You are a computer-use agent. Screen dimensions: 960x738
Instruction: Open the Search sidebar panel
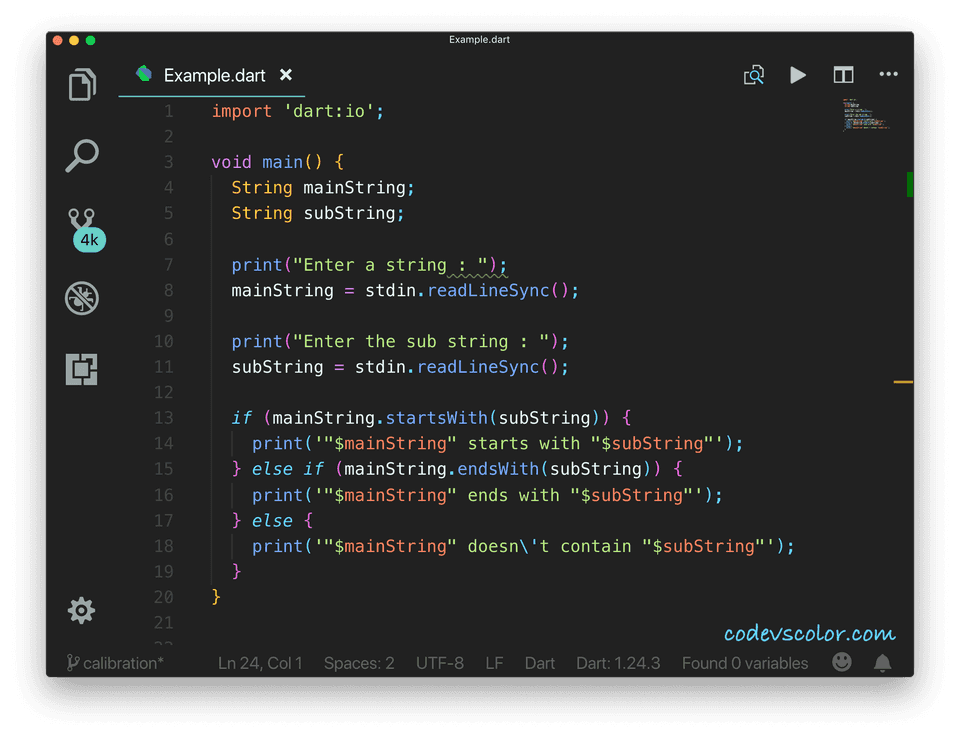coord(82,156)
